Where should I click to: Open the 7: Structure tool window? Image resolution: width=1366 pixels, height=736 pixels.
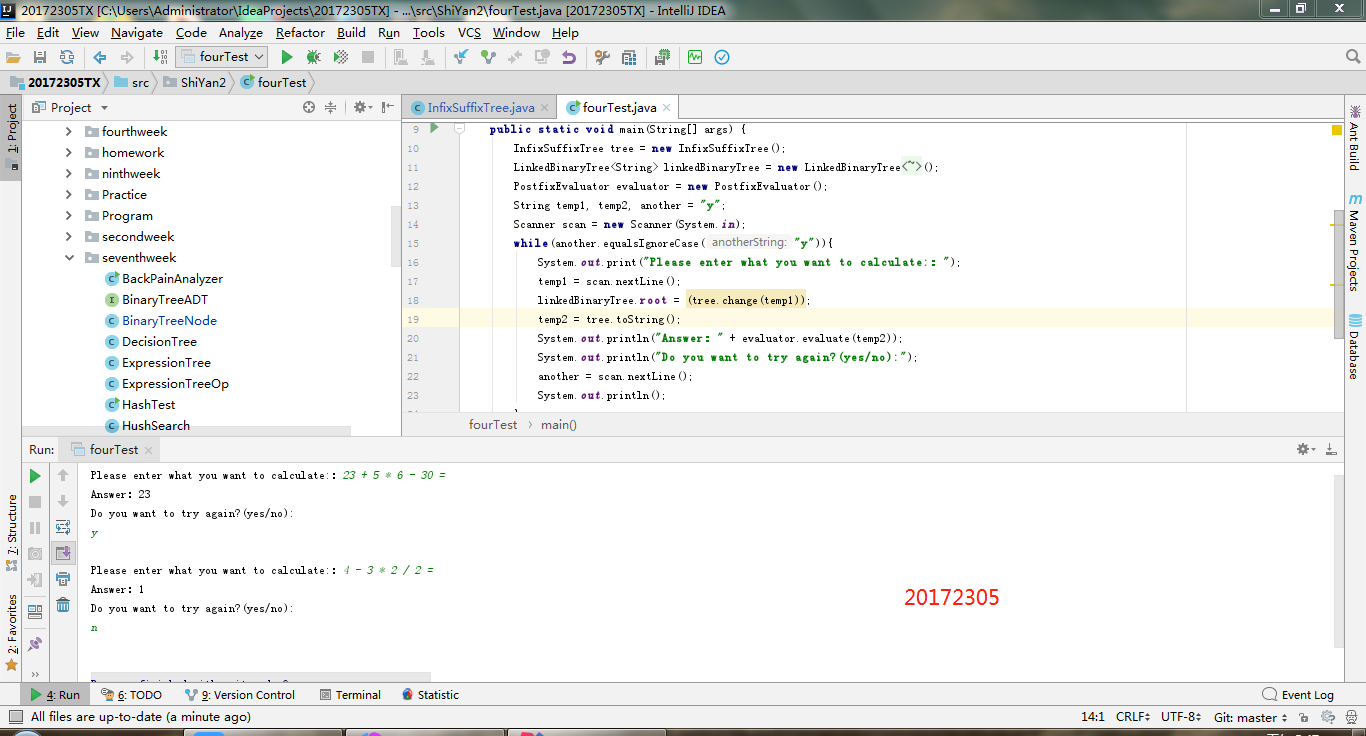12,532
